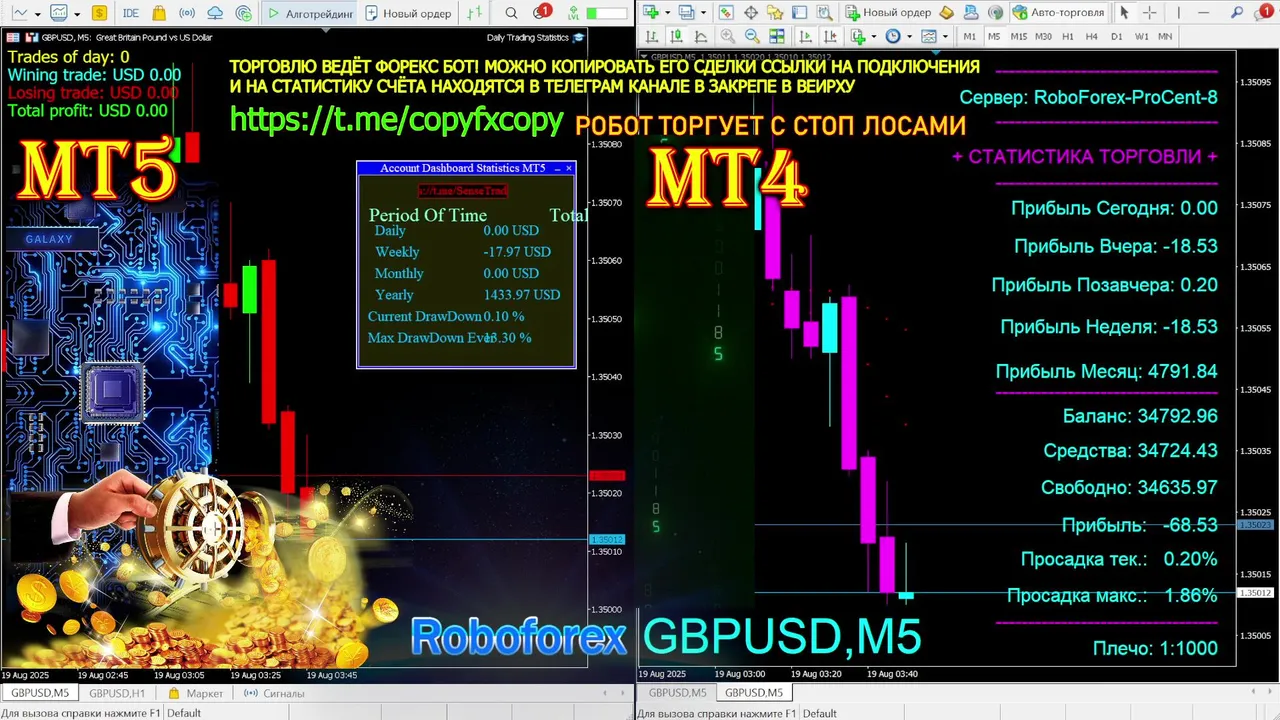This screenshot has height=720, width=1280.
Task: Expand MT4 profiles dropdown arrow
Action: [704, 13]
